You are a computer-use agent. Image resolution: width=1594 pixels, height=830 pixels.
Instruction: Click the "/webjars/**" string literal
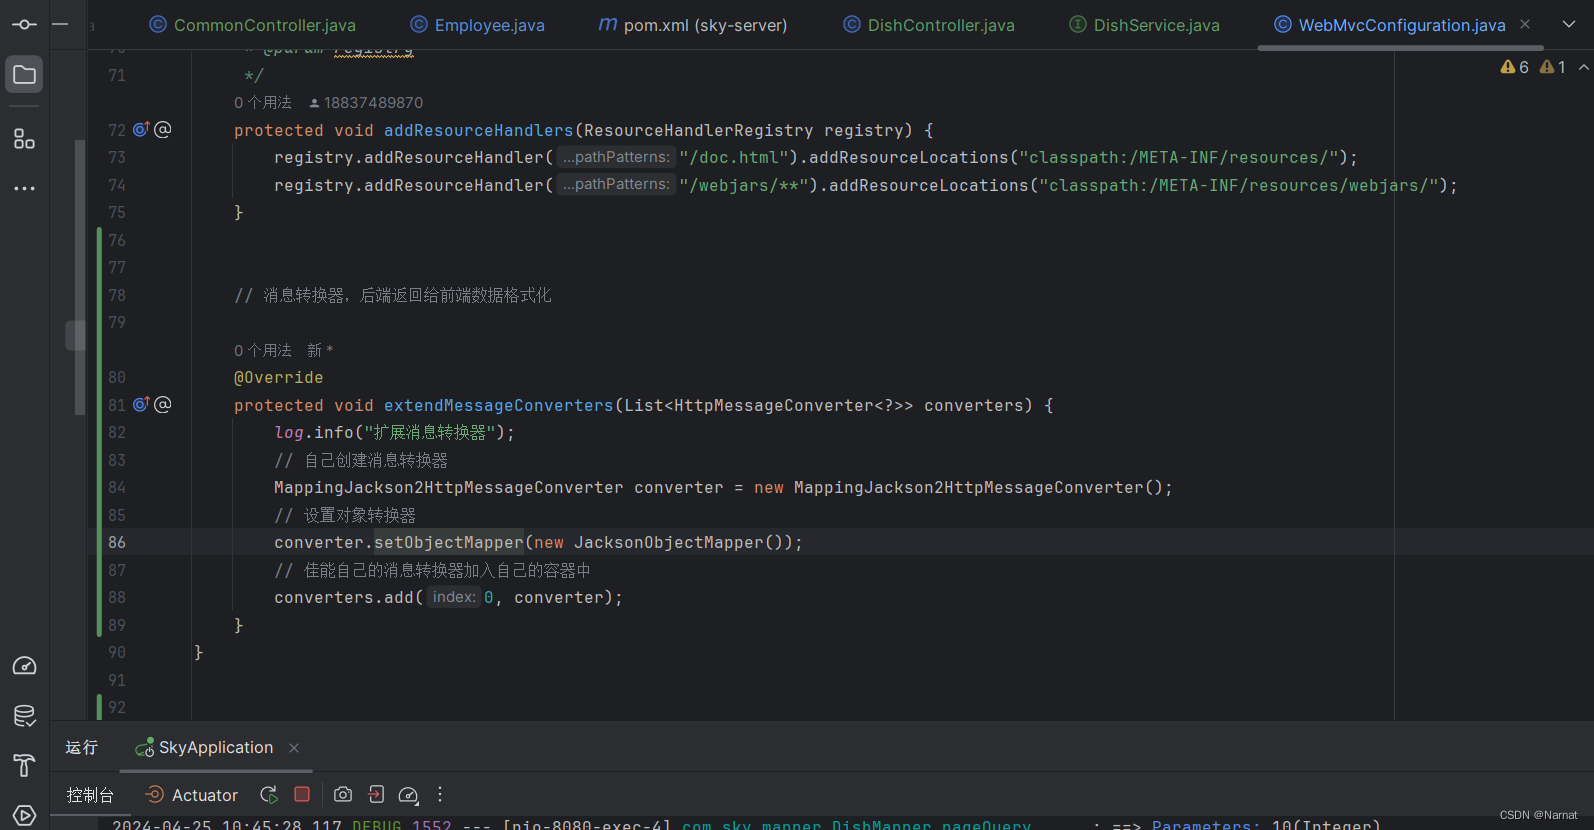pyautogui.click(x=743, y=185)
